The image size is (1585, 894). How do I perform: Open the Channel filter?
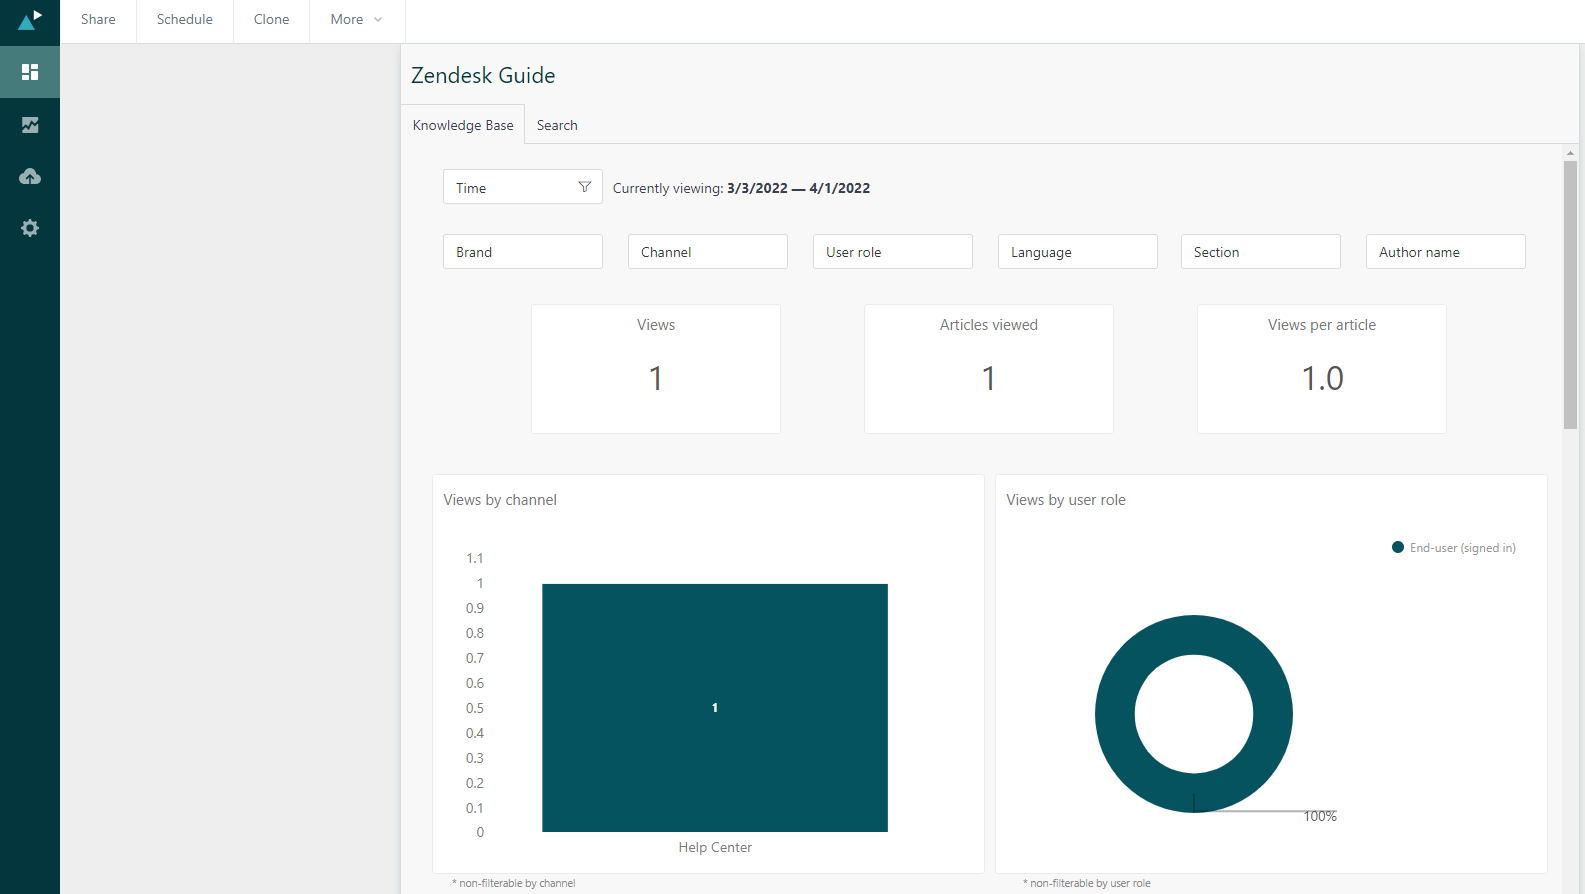708,252
